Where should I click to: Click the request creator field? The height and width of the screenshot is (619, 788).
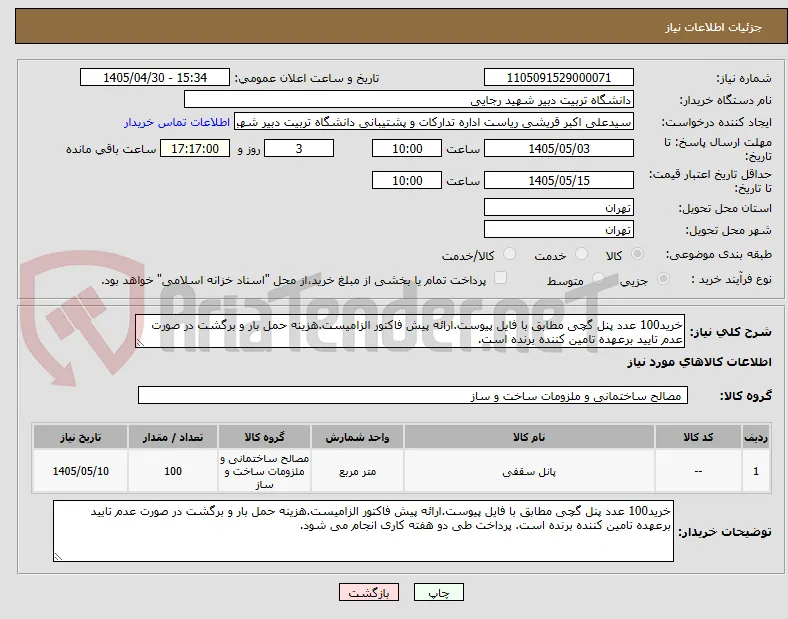click(x=434, y=122)
